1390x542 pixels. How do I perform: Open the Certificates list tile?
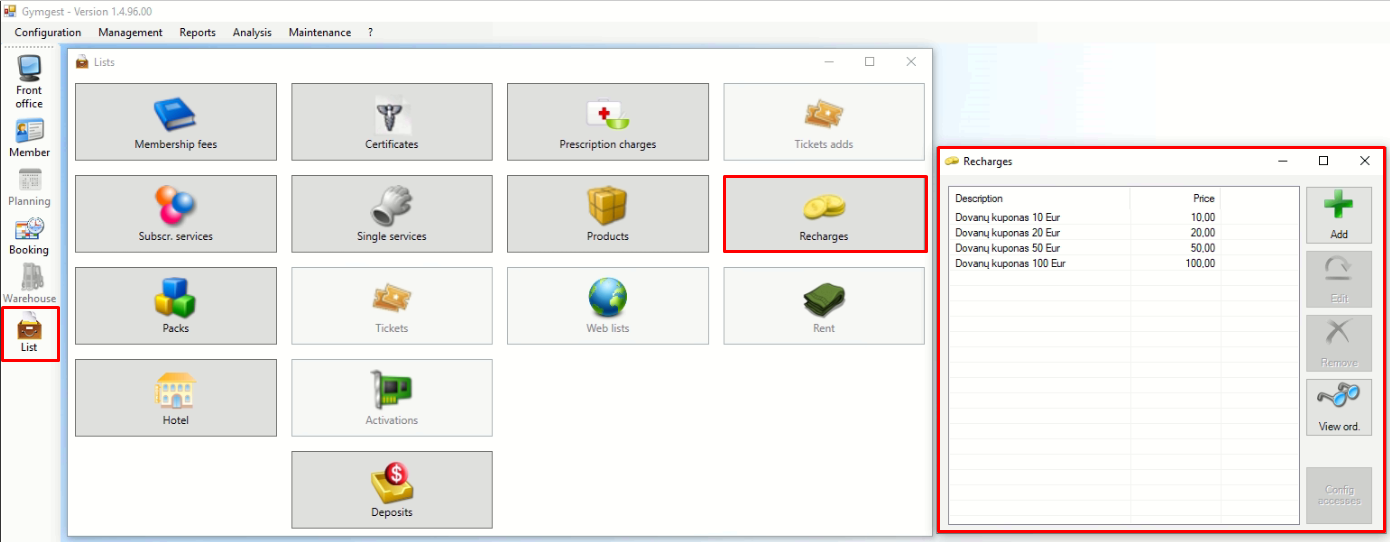click(392, 122)
